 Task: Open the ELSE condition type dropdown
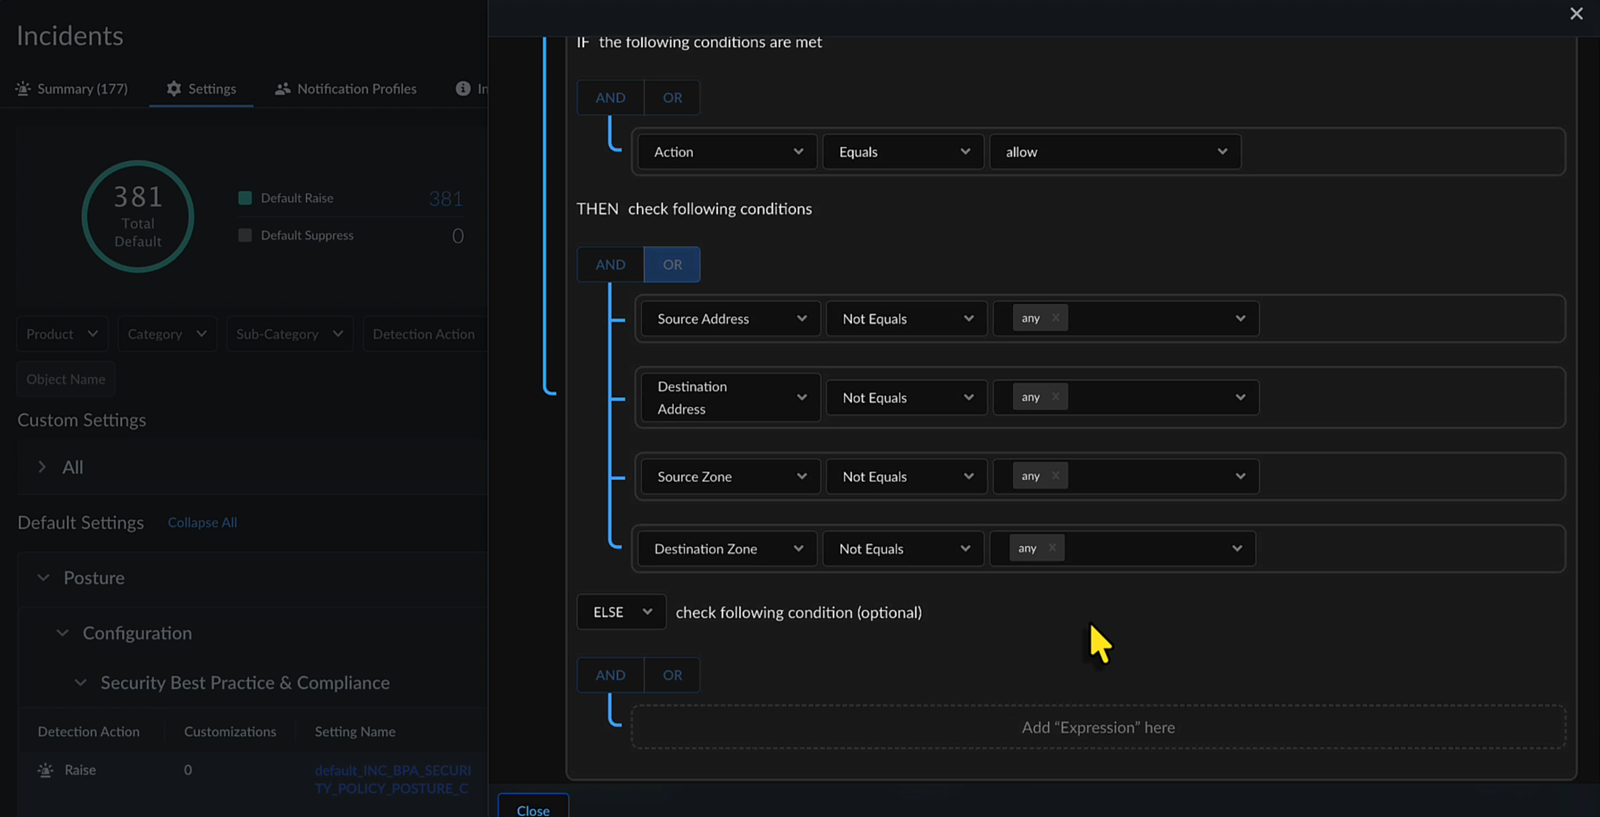pos(621,612)
